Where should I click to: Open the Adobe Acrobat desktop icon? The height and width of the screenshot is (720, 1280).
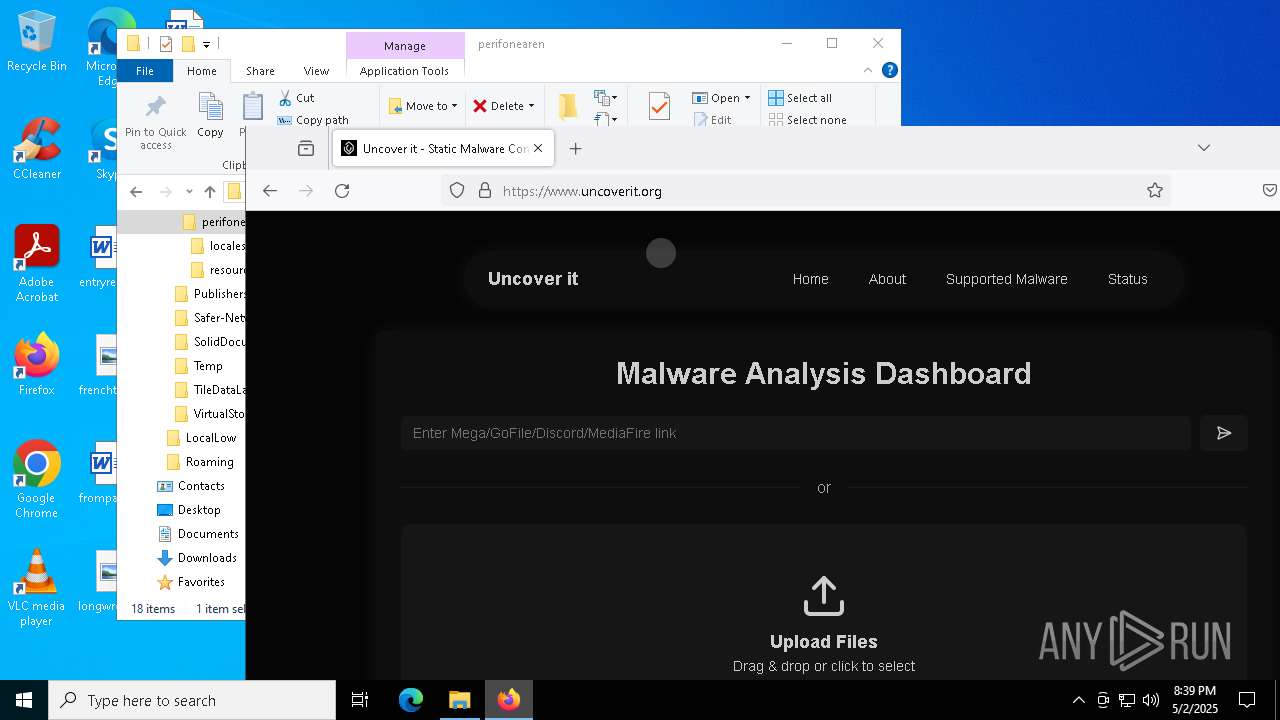37,264
